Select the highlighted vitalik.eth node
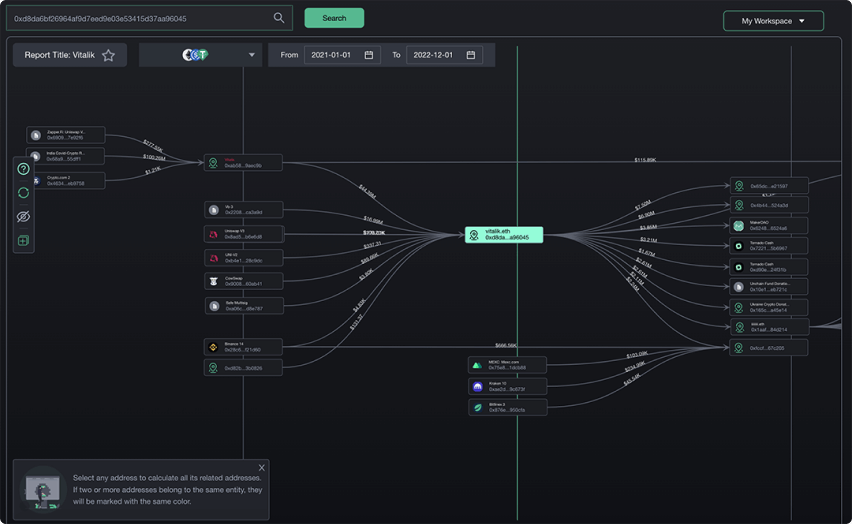Image resolution: width=852 pixels, height=524 pixels. click(504, 234)
